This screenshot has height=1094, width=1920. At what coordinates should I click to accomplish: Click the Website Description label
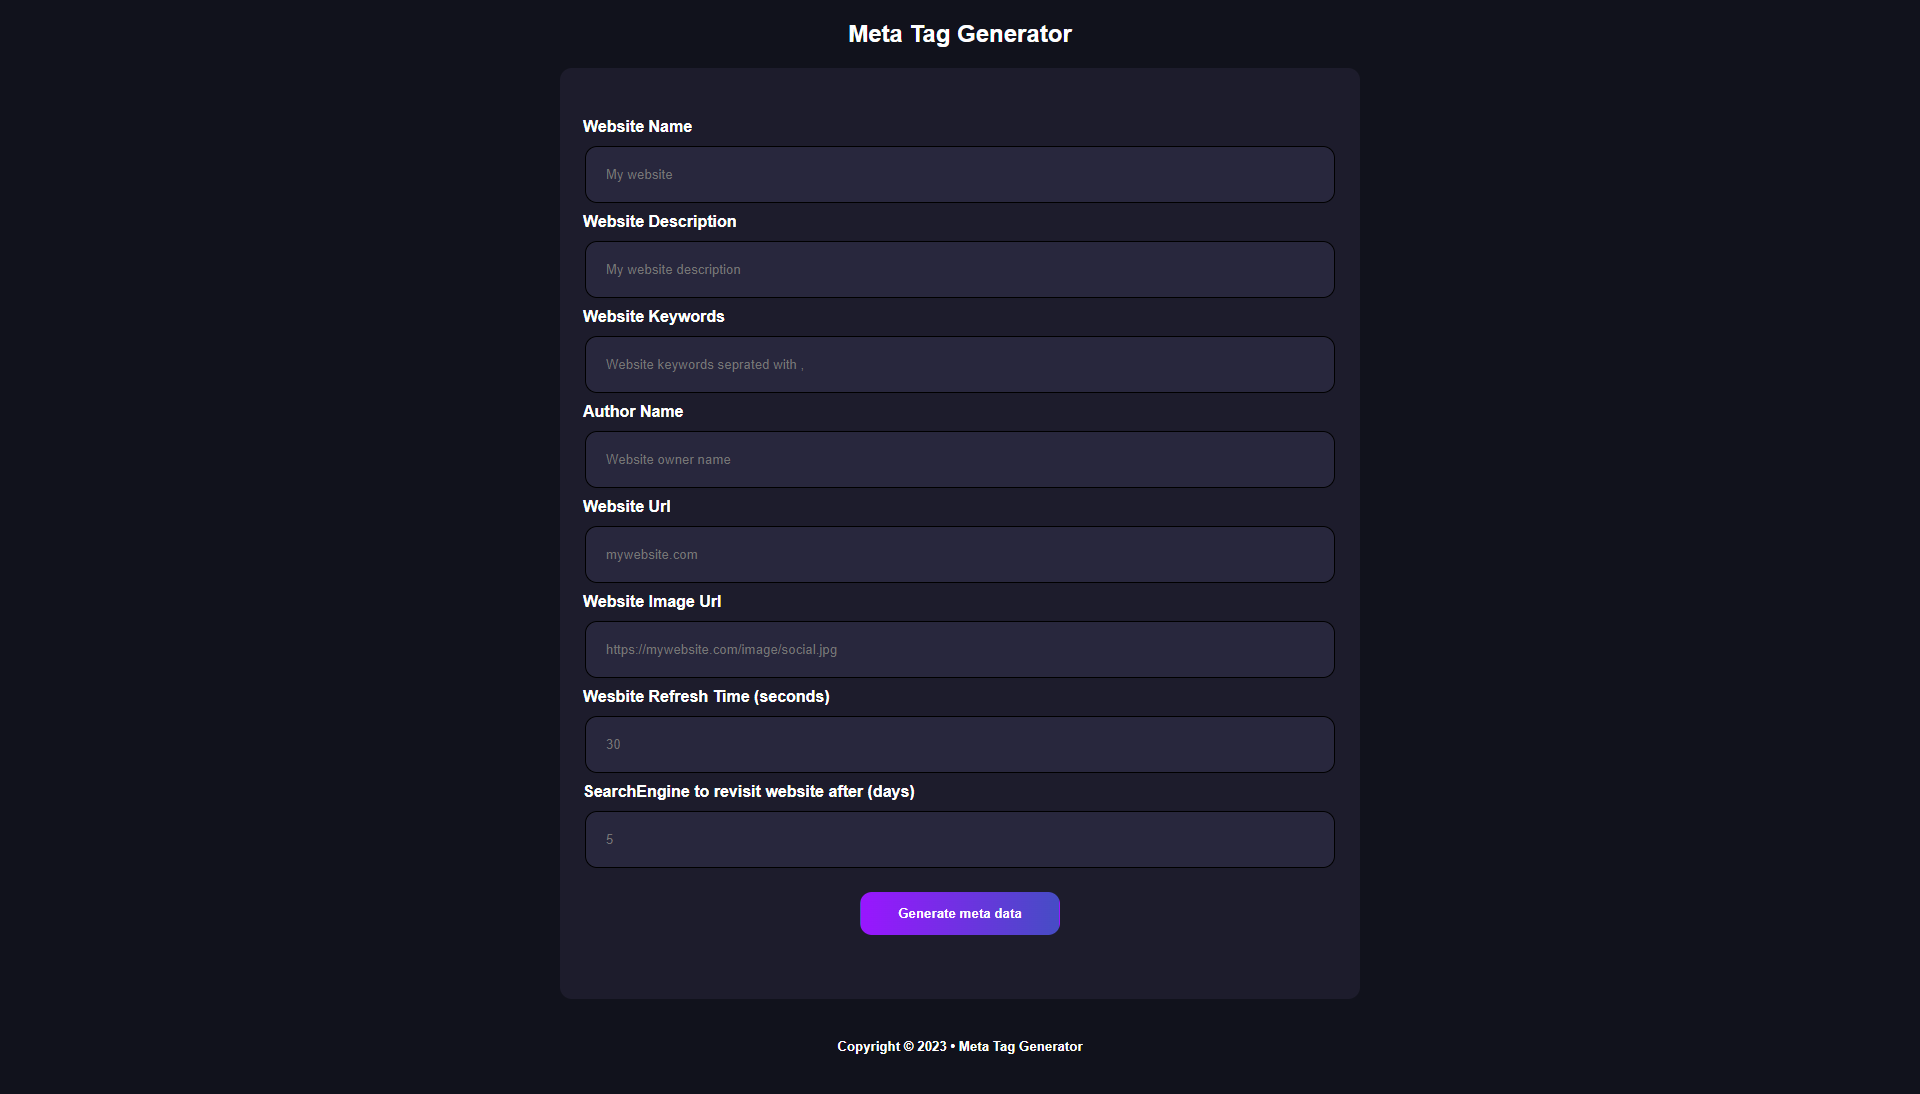click(659, 221)
